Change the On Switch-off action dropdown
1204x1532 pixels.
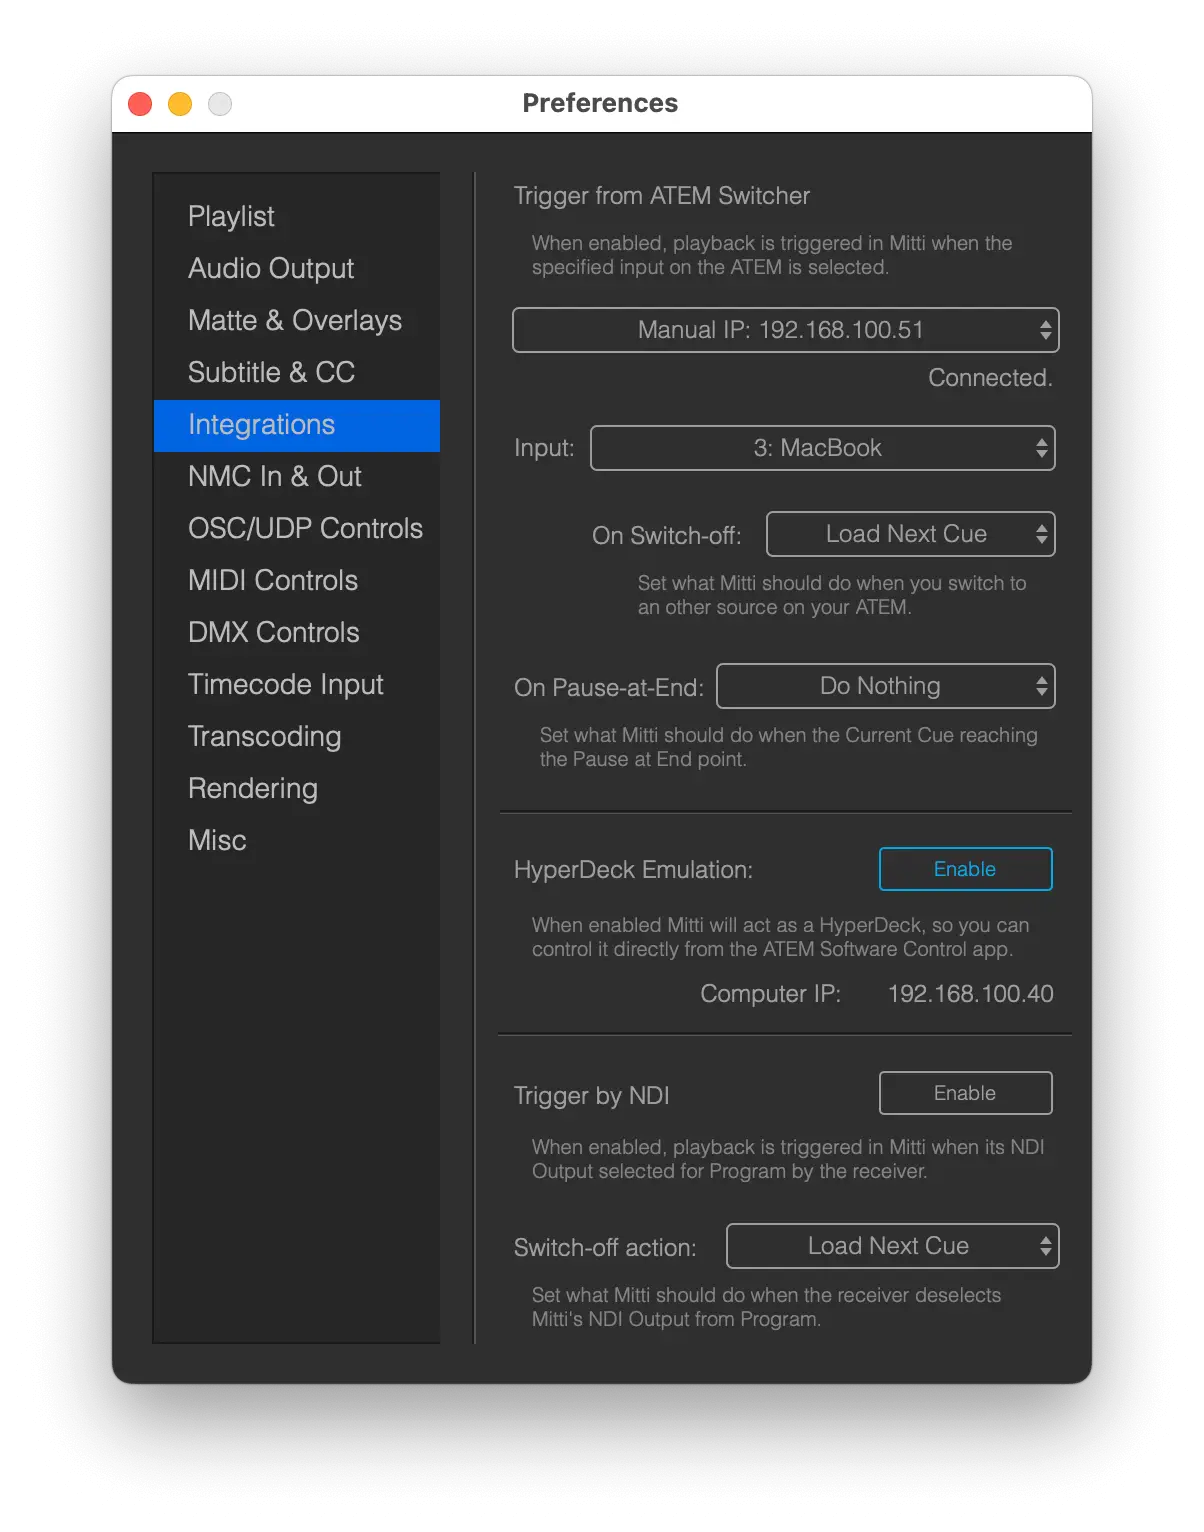pos(910,534)
